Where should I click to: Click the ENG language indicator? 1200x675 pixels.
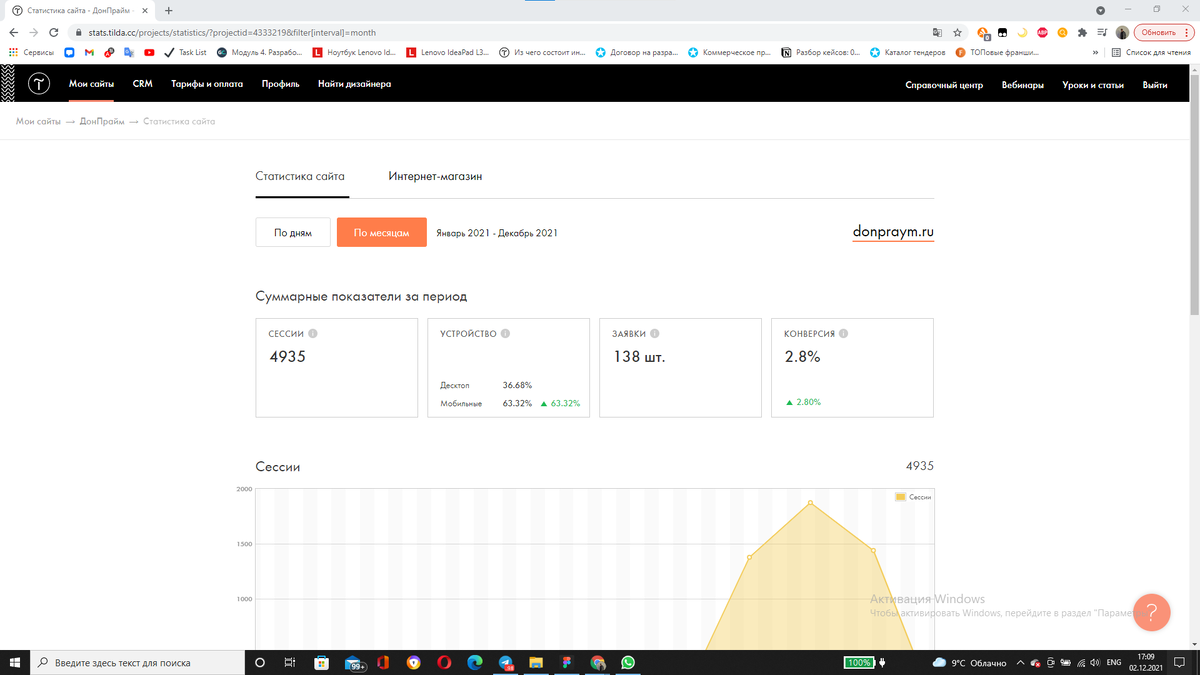coord(1113,662)
